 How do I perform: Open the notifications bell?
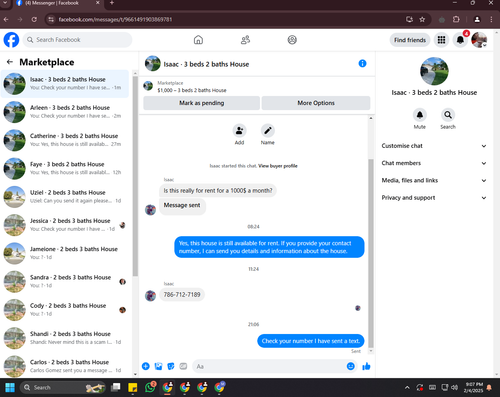coord(460,40)
